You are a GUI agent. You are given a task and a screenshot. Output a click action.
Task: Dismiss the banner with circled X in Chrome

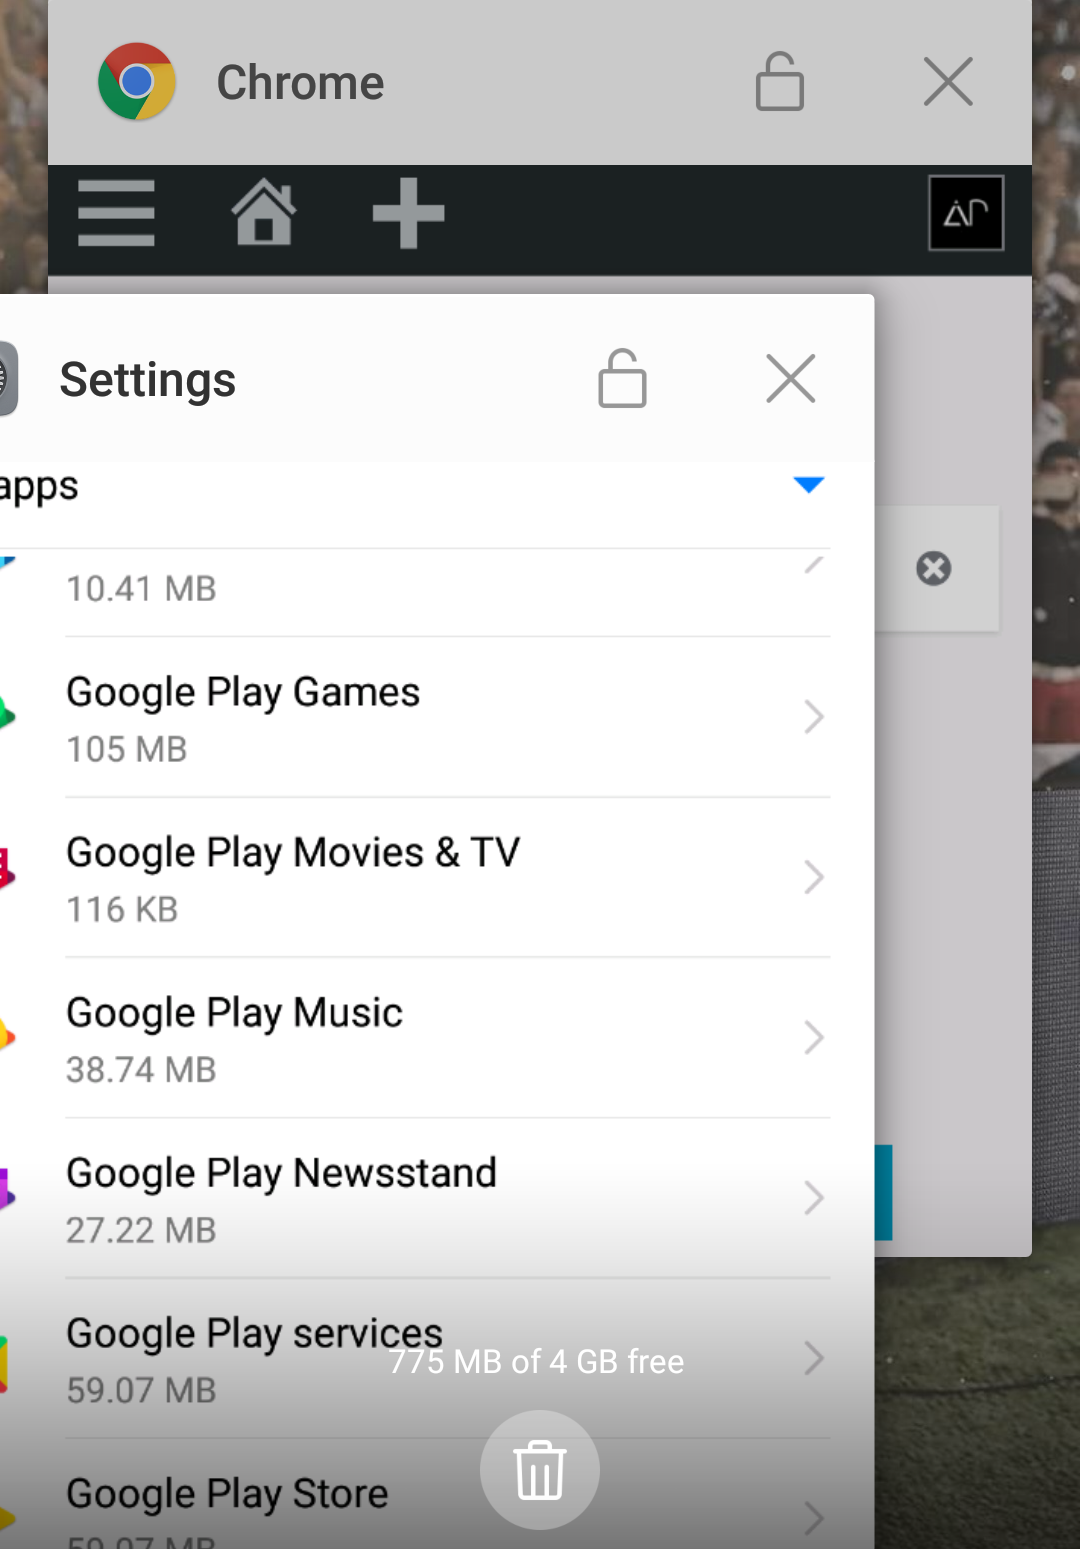pyautogui.click(x=934, y=568)
